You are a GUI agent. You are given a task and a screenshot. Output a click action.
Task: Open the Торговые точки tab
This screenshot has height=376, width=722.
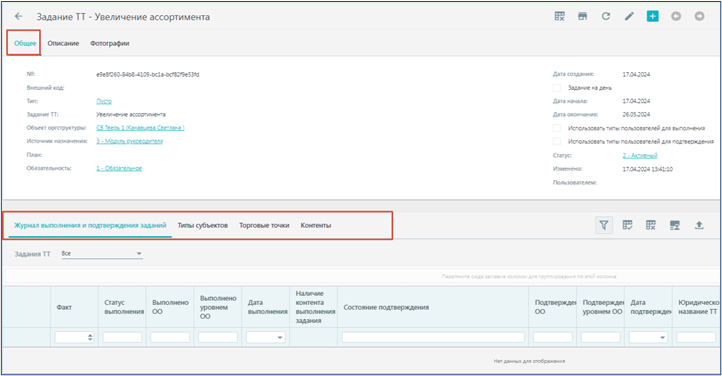(x=264, y=226)
